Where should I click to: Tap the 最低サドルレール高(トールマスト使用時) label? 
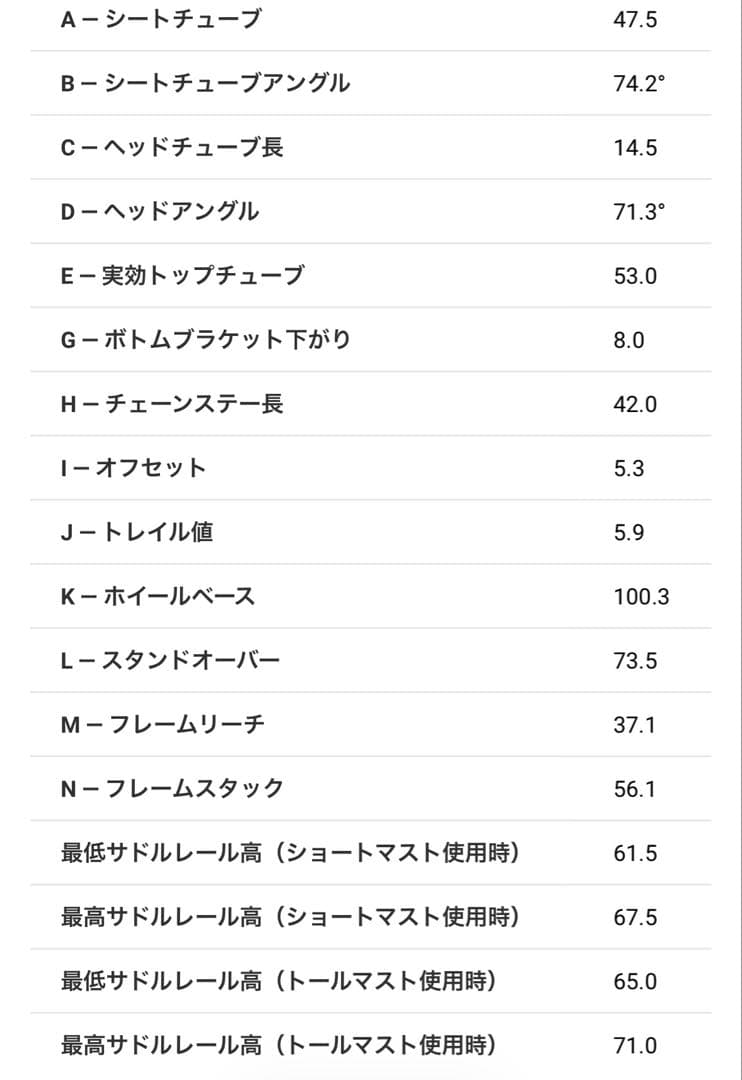pyautogui.click(x=278, y=981)
